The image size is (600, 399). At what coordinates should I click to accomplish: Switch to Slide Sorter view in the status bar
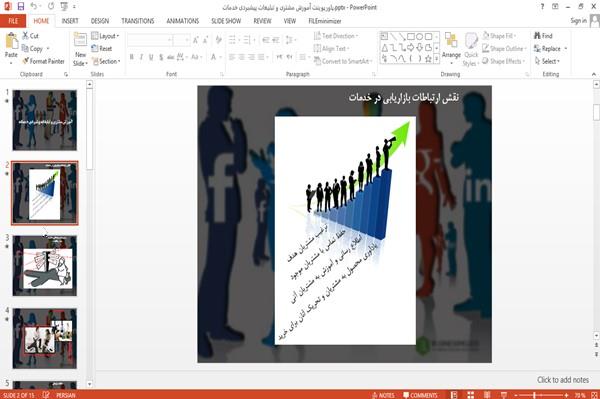(470, 395)
